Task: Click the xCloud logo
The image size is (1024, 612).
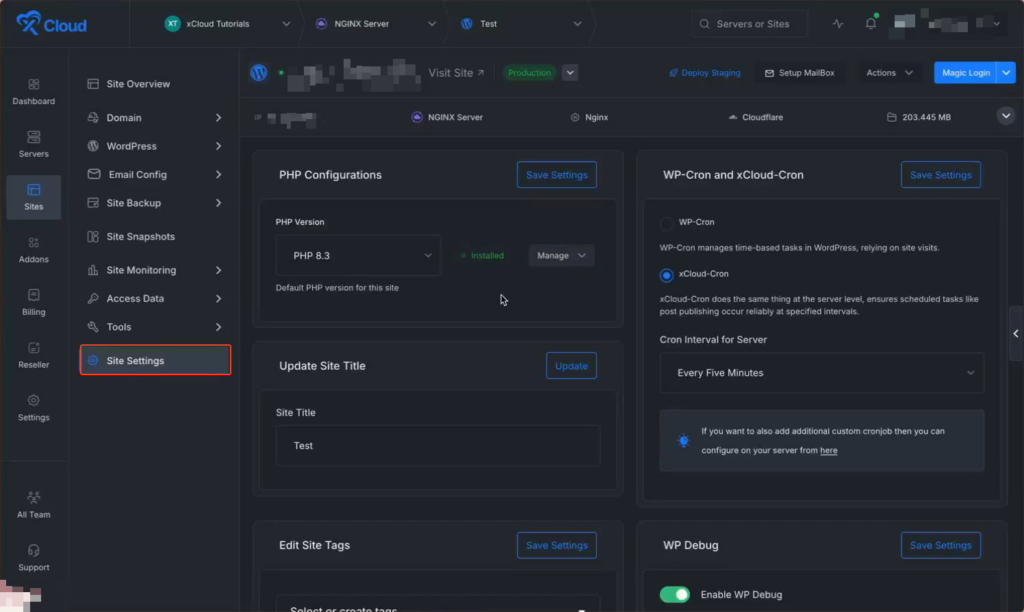Action: (51, 24)
